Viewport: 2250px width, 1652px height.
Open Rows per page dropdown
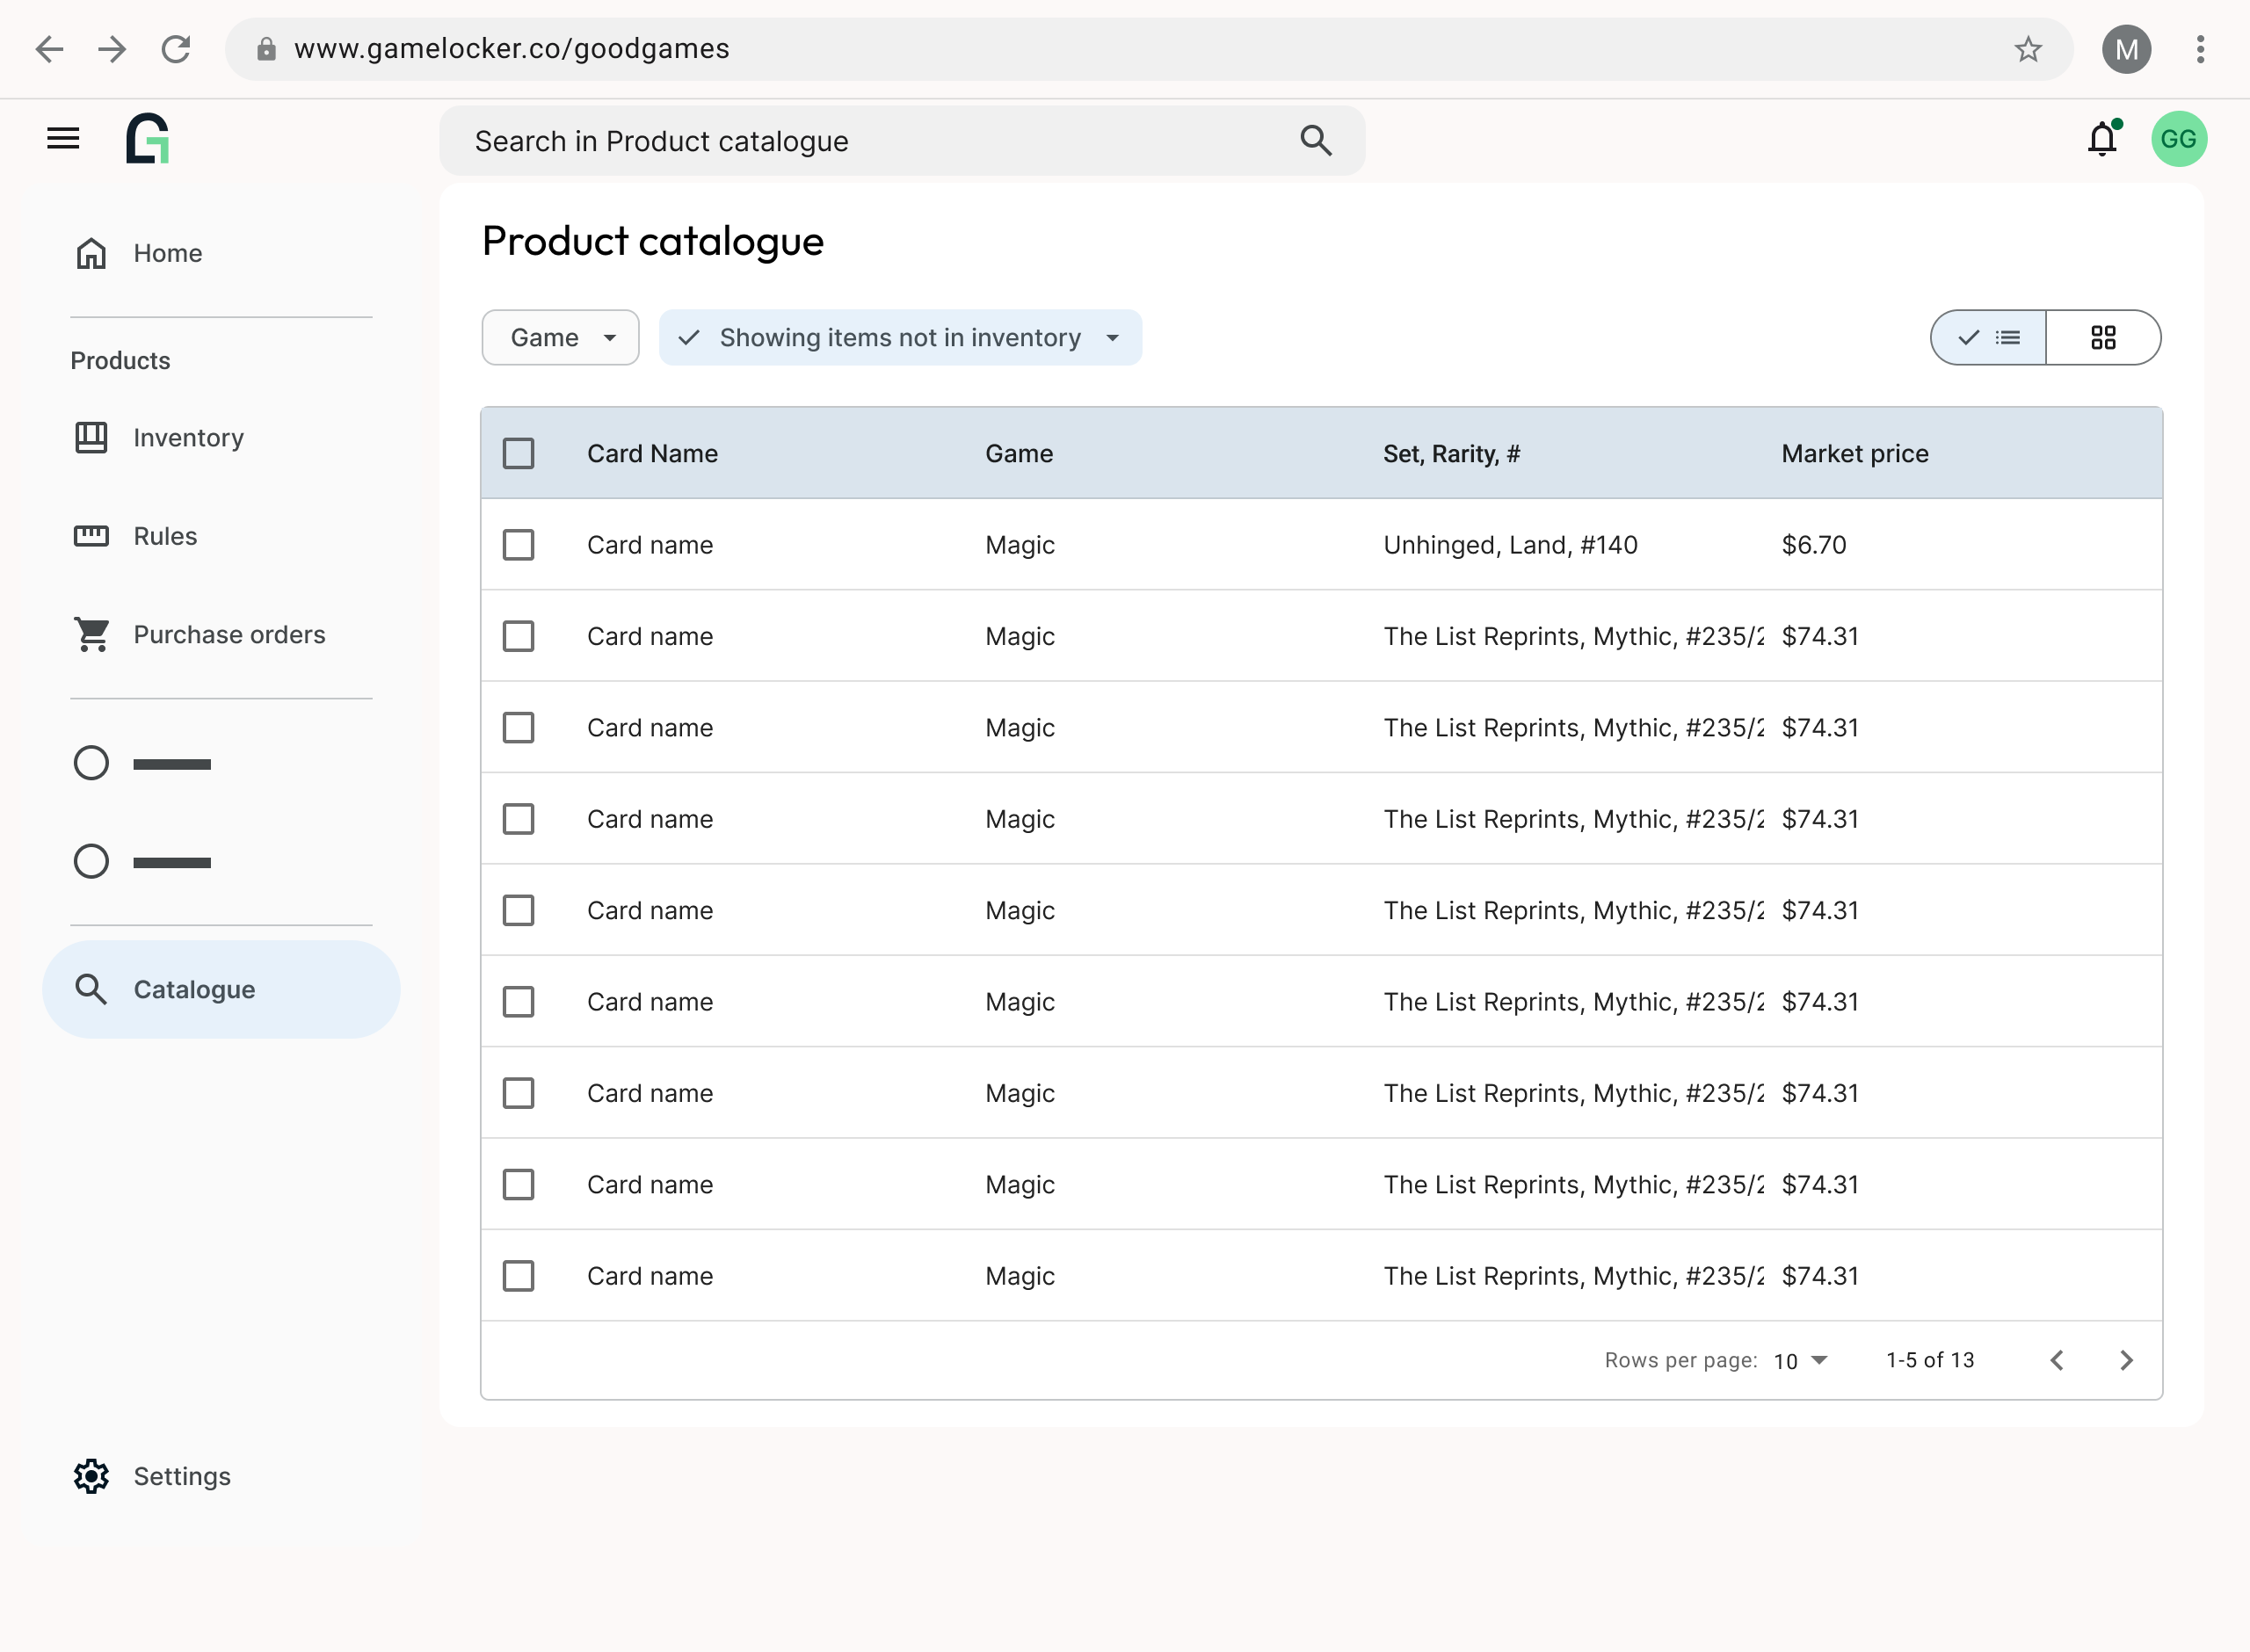click(x=1800, y=1361)
